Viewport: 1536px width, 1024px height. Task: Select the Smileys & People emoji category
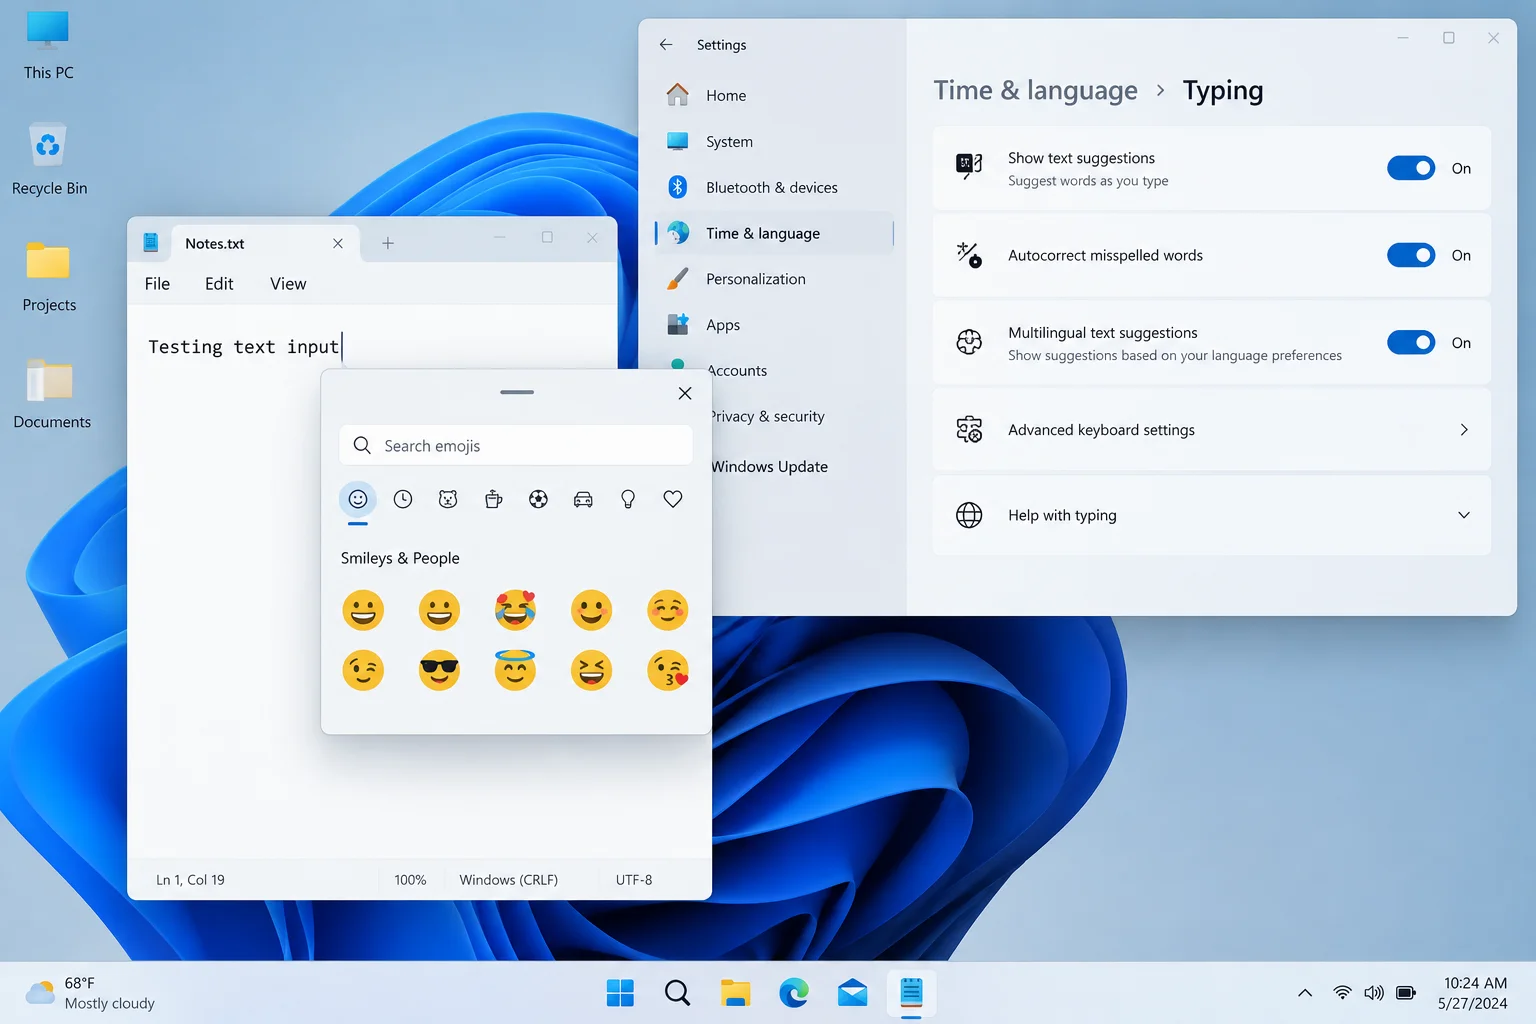click(x=358, y=499)
